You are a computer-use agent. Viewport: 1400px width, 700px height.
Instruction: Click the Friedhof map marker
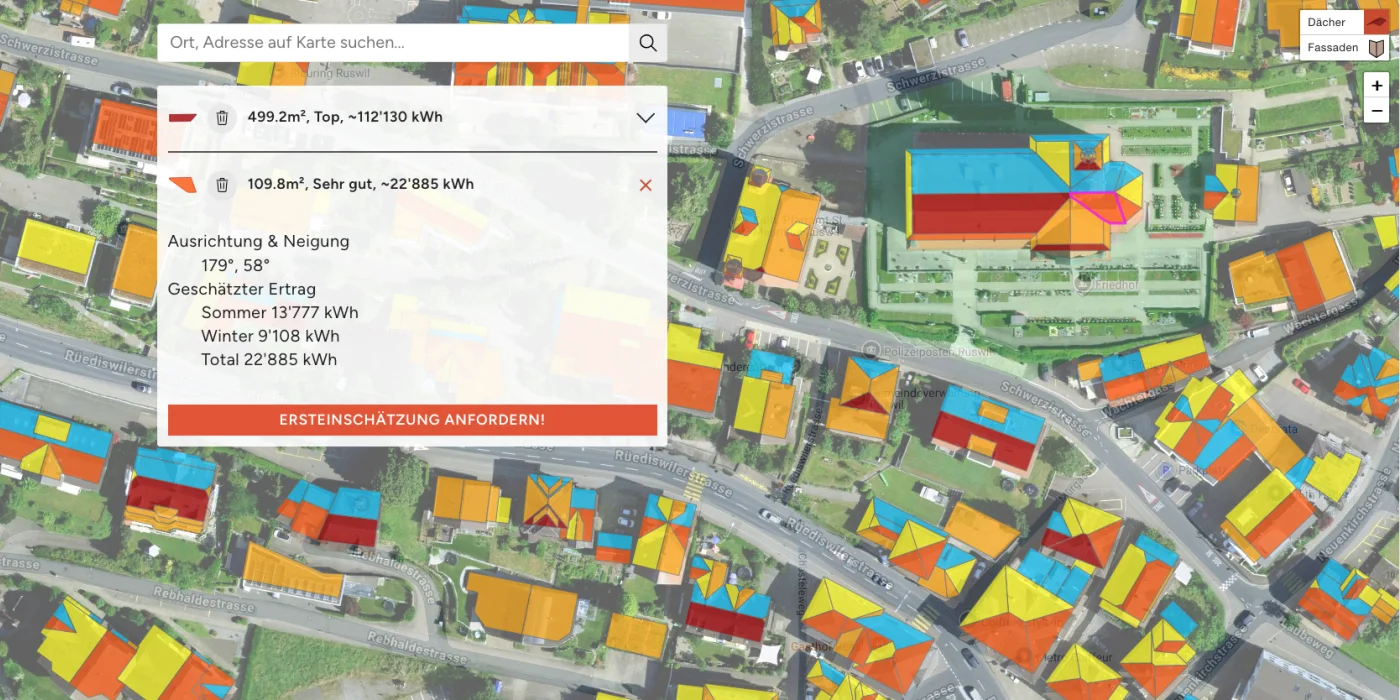pos(1081,284)
